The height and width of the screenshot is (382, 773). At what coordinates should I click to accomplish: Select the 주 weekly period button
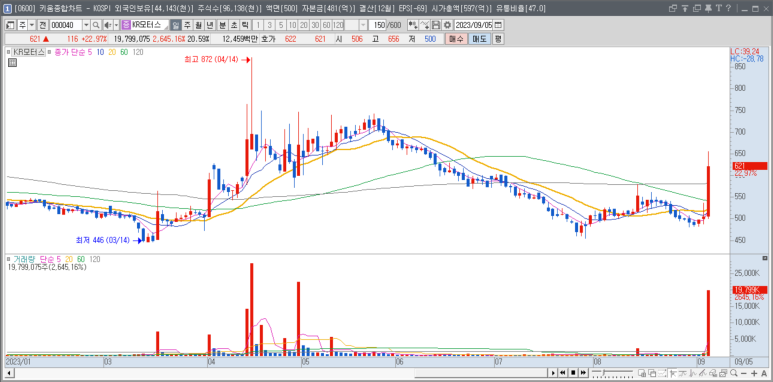186,25
